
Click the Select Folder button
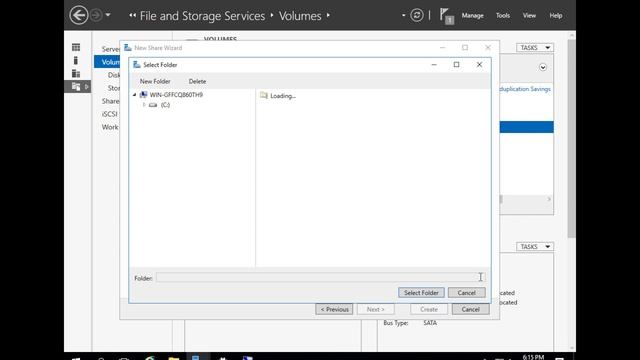421,293
